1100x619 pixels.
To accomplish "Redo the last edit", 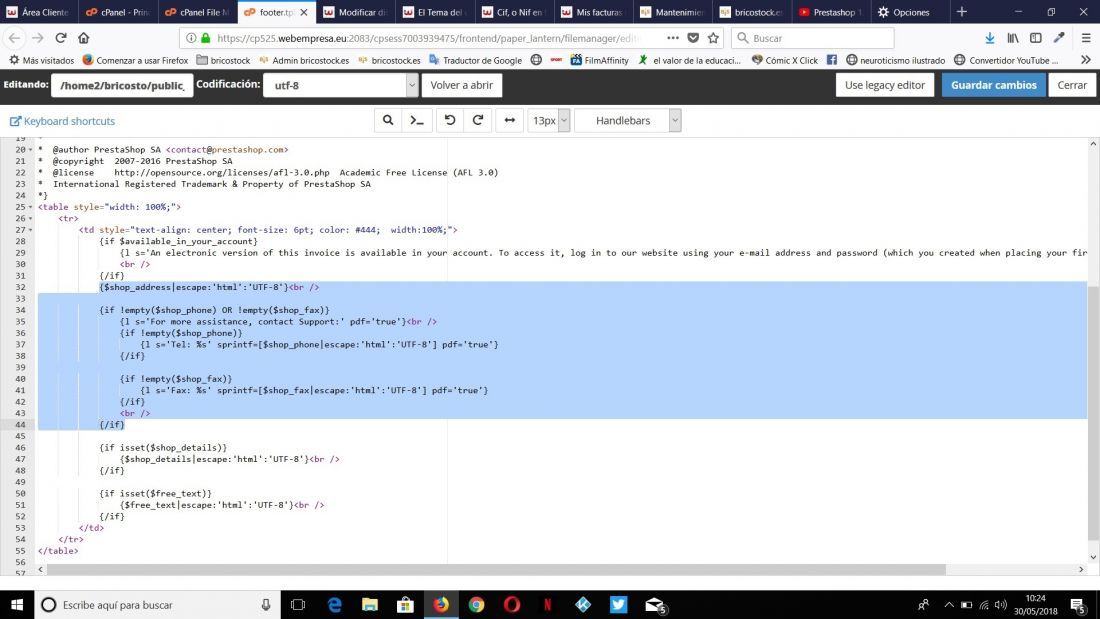I will (x=478, y=121).
